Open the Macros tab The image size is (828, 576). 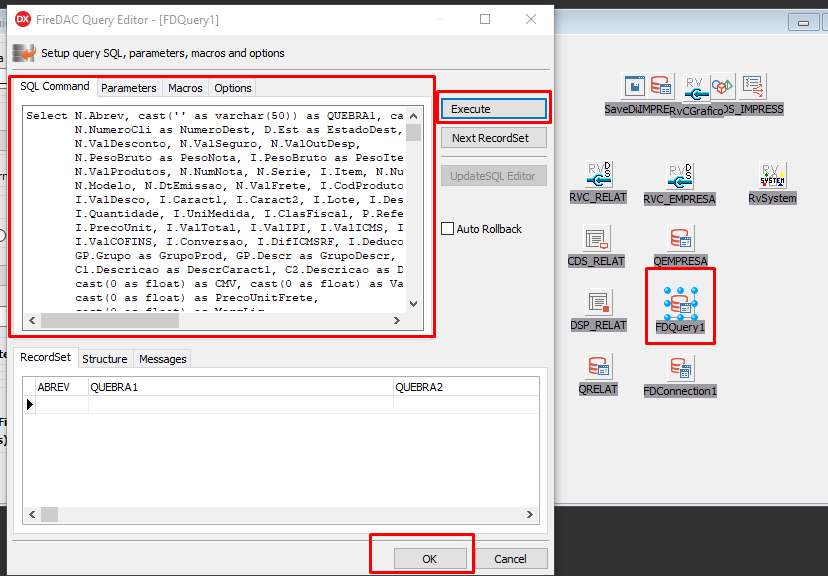(185, 88)
